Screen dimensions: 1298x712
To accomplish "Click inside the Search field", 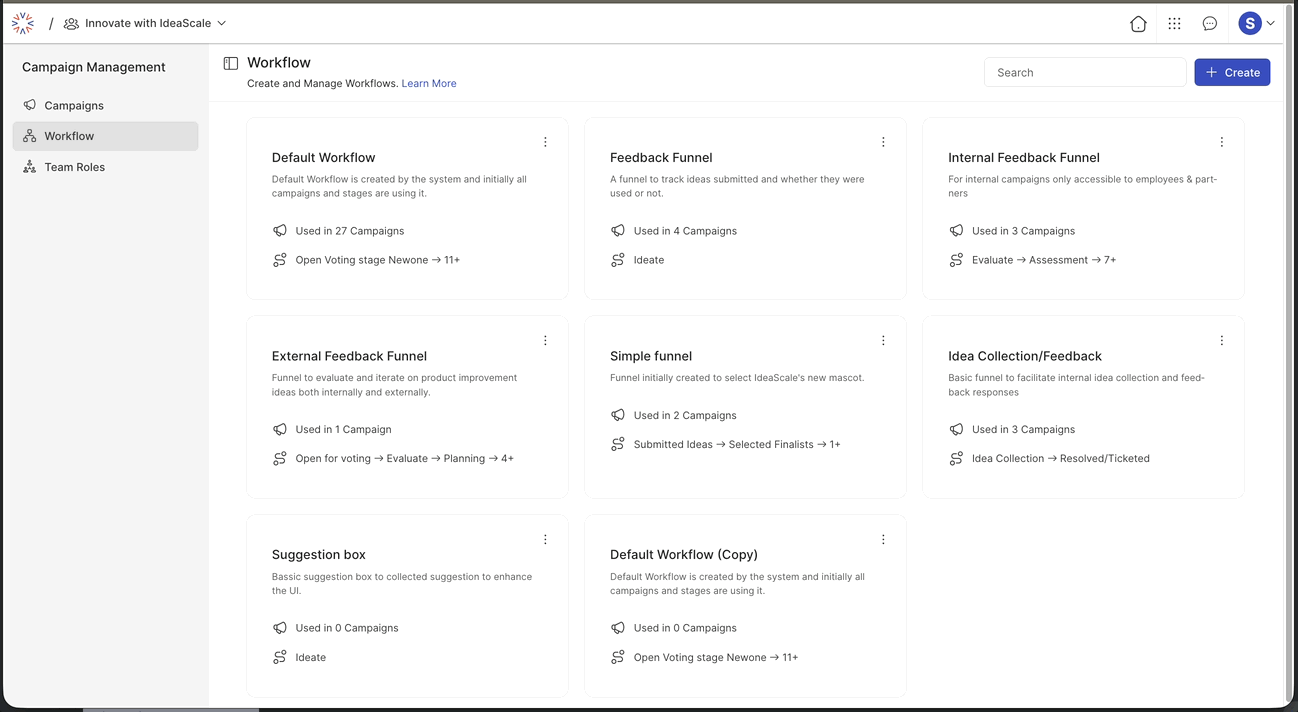I will (1085, 72).
